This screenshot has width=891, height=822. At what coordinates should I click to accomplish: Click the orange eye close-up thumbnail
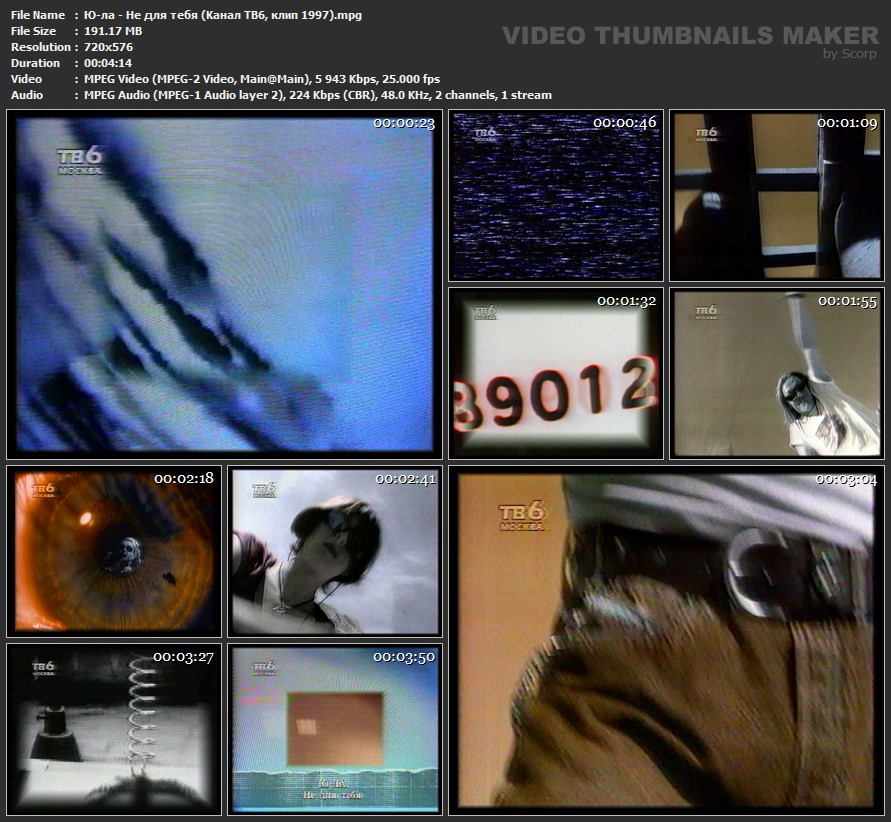coord(115,551)
